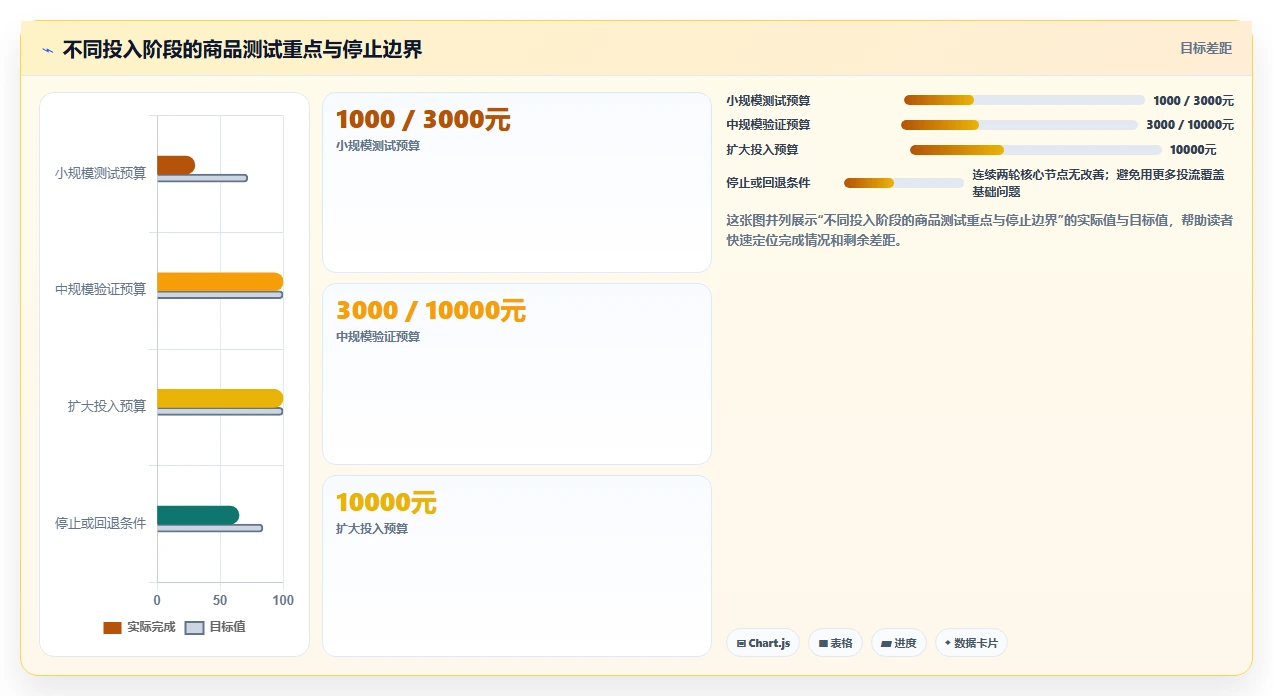Image resolution: width=1273 pixels, height=696 pixels.
Task: Click the 数据卡片 tag chip
Action: pyautogui.click(x=971, y=643)
